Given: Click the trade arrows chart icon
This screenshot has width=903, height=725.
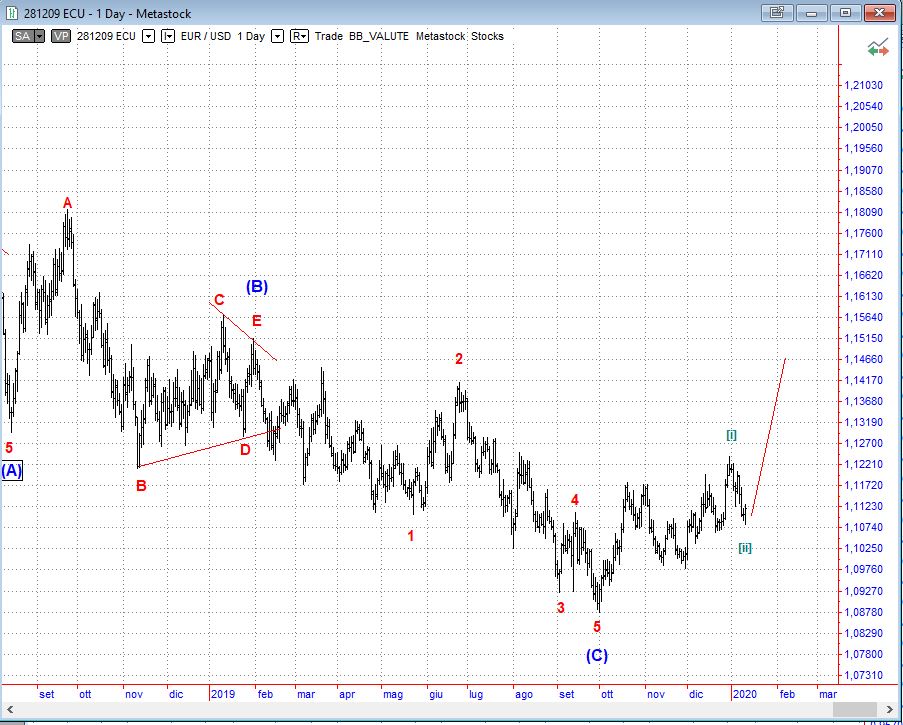Looking at the screenshot, I should point(878,48).
